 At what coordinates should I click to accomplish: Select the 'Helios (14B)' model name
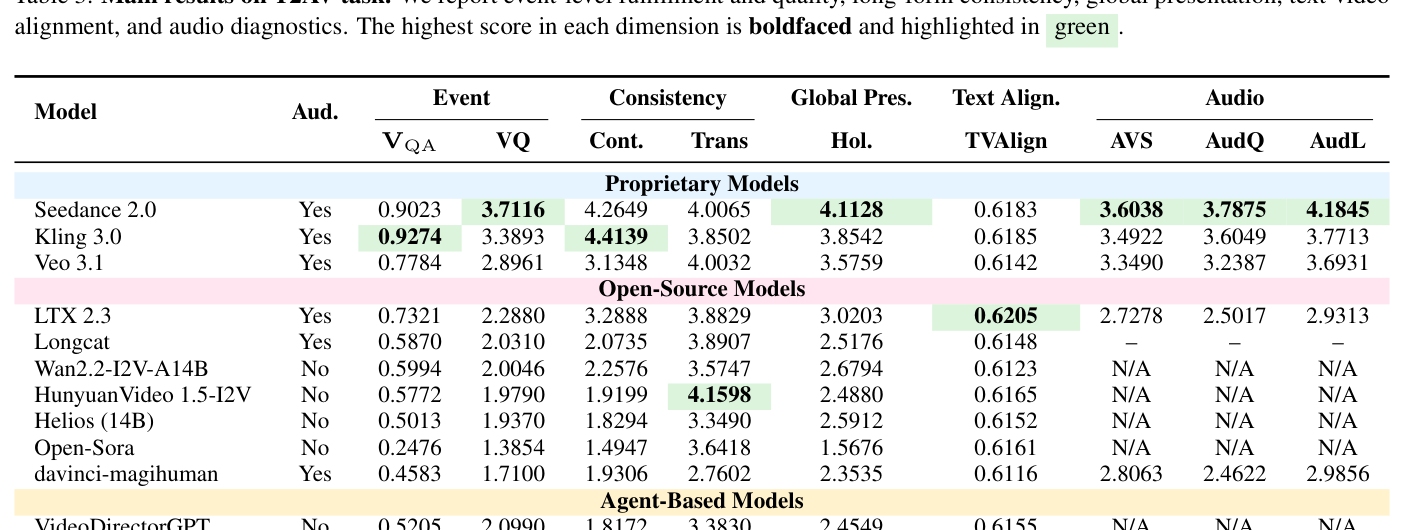coord(92,421)
